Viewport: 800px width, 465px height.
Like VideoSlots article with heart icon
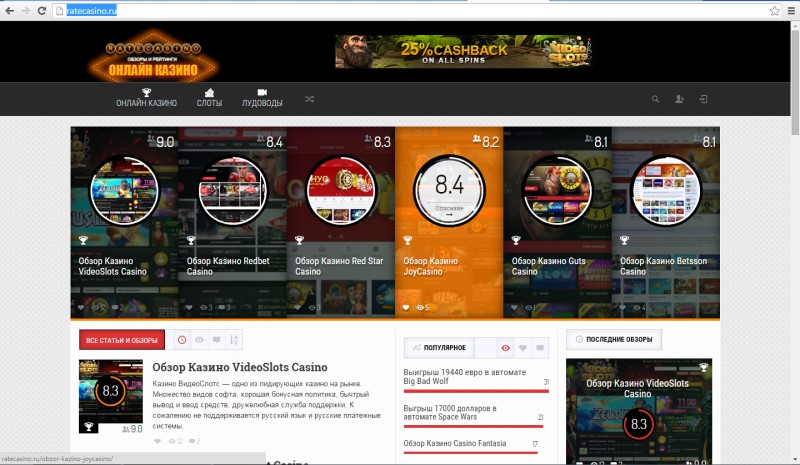[x=158, y=442]
